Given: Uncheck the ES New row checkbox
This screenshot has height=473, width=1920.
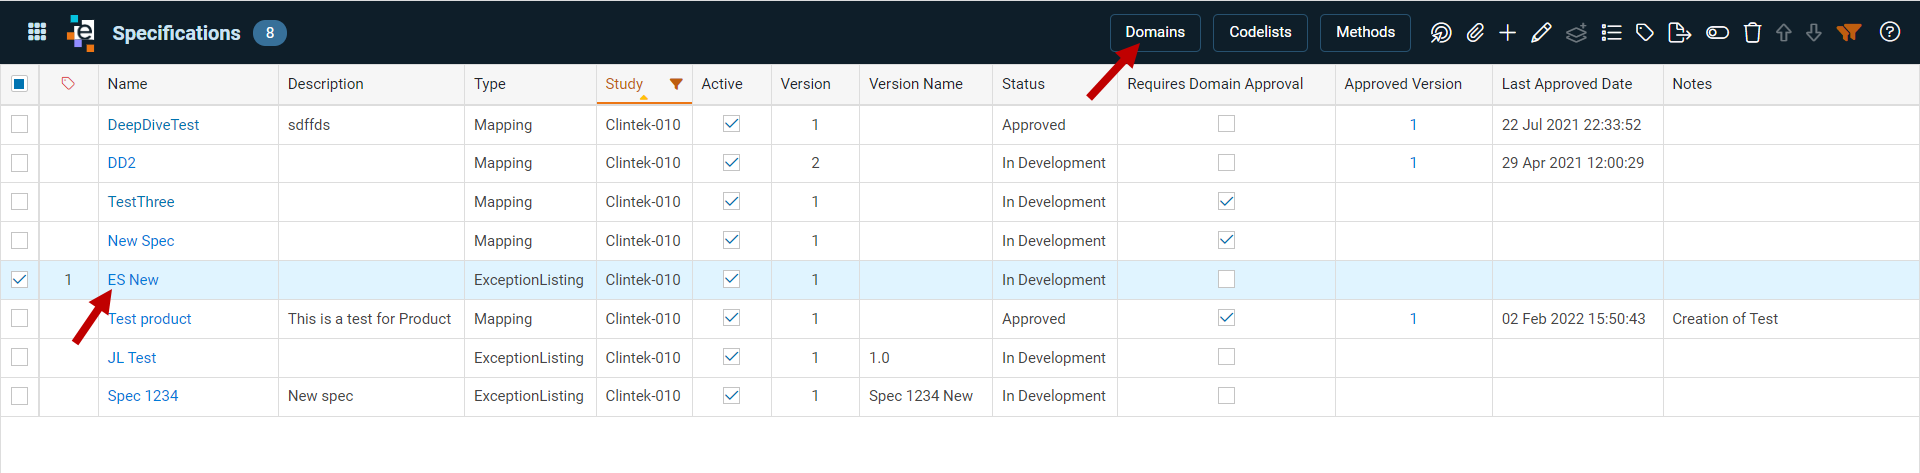Looking at the screenshot, I should [x=19, y=280].
